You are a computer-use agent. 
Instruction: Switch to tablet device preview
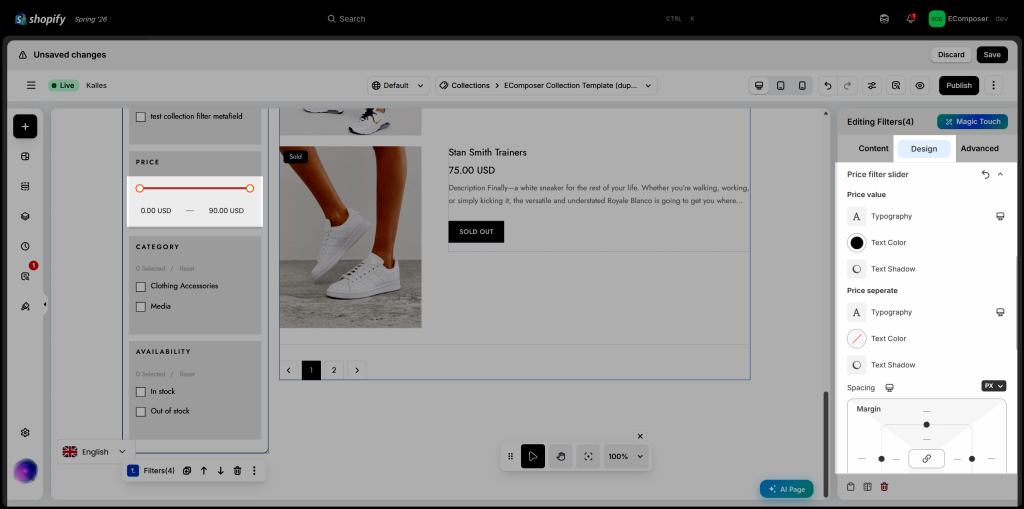780,85
